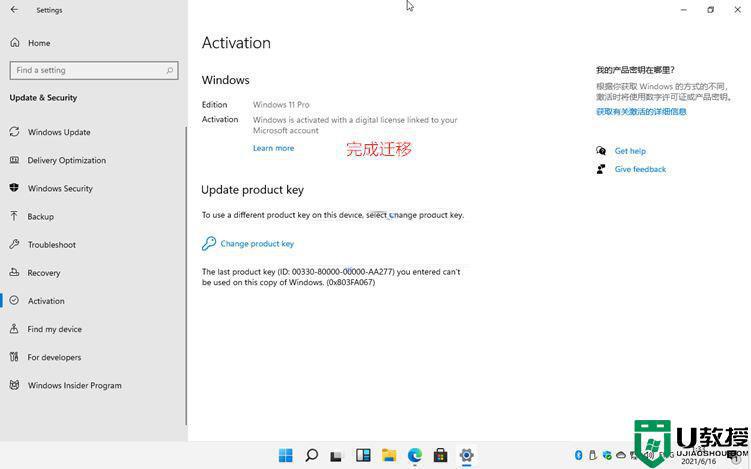Click the Backup upload arrow icon
751x469 pixels.
14,216
